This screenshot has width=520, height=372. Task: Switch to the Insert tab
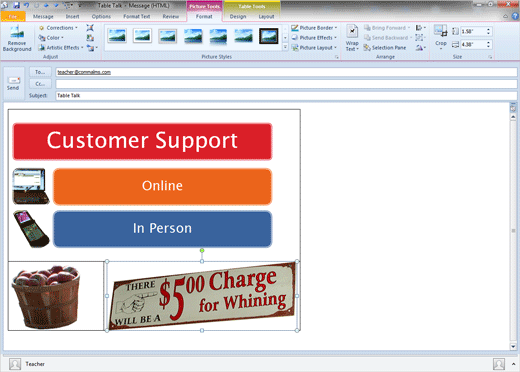(x=72, y=16)
